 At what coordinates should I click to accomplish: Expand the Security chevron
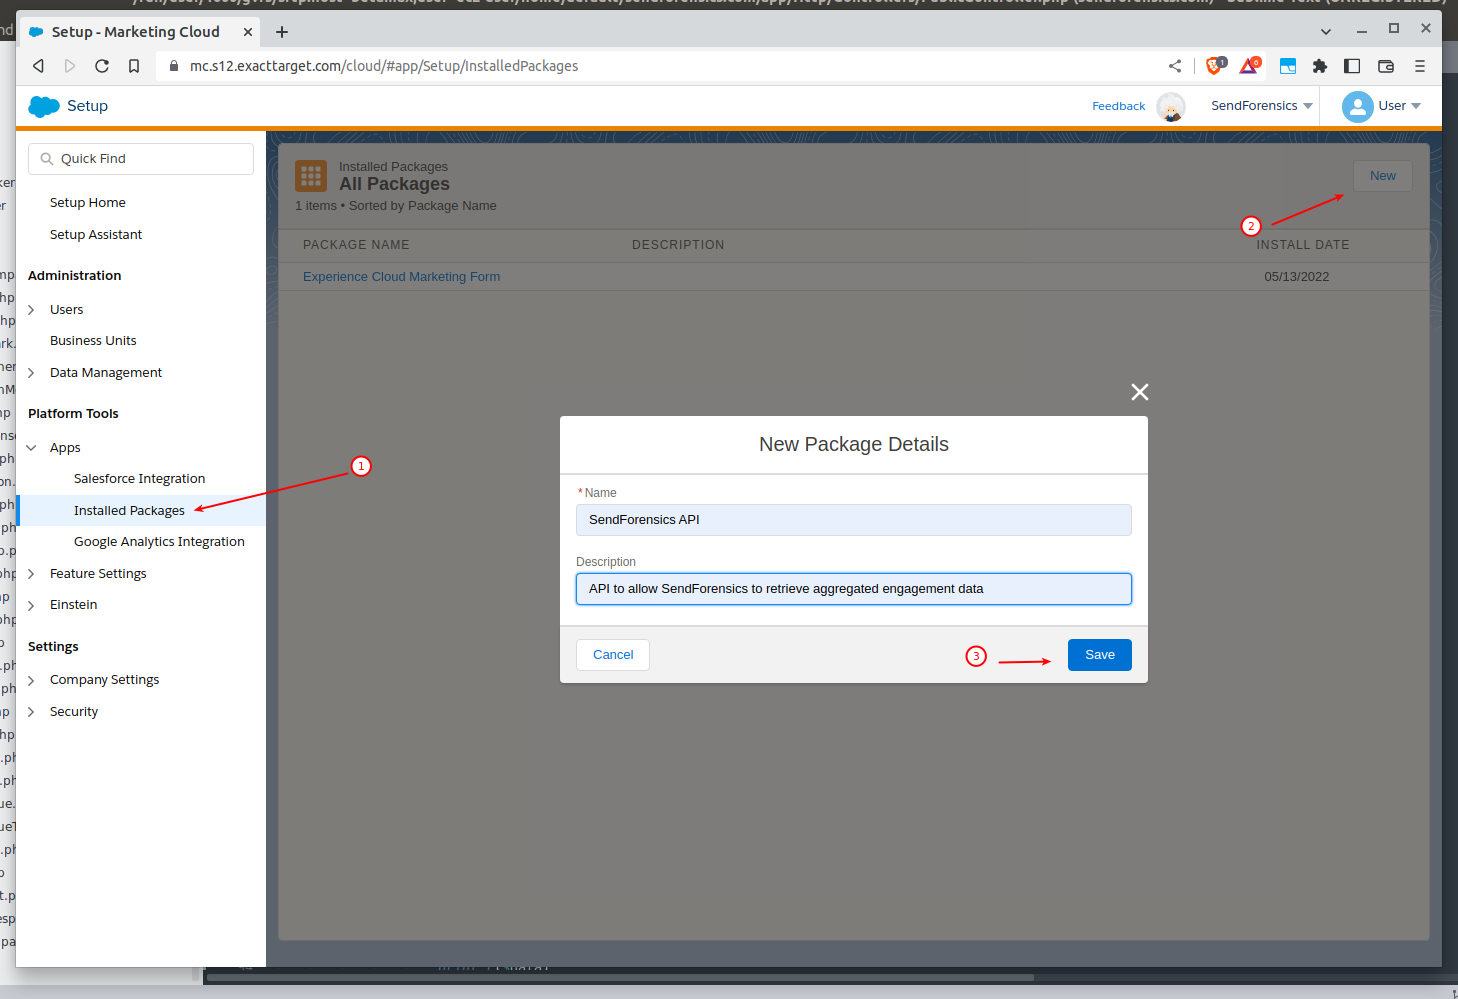pos(31,712)
